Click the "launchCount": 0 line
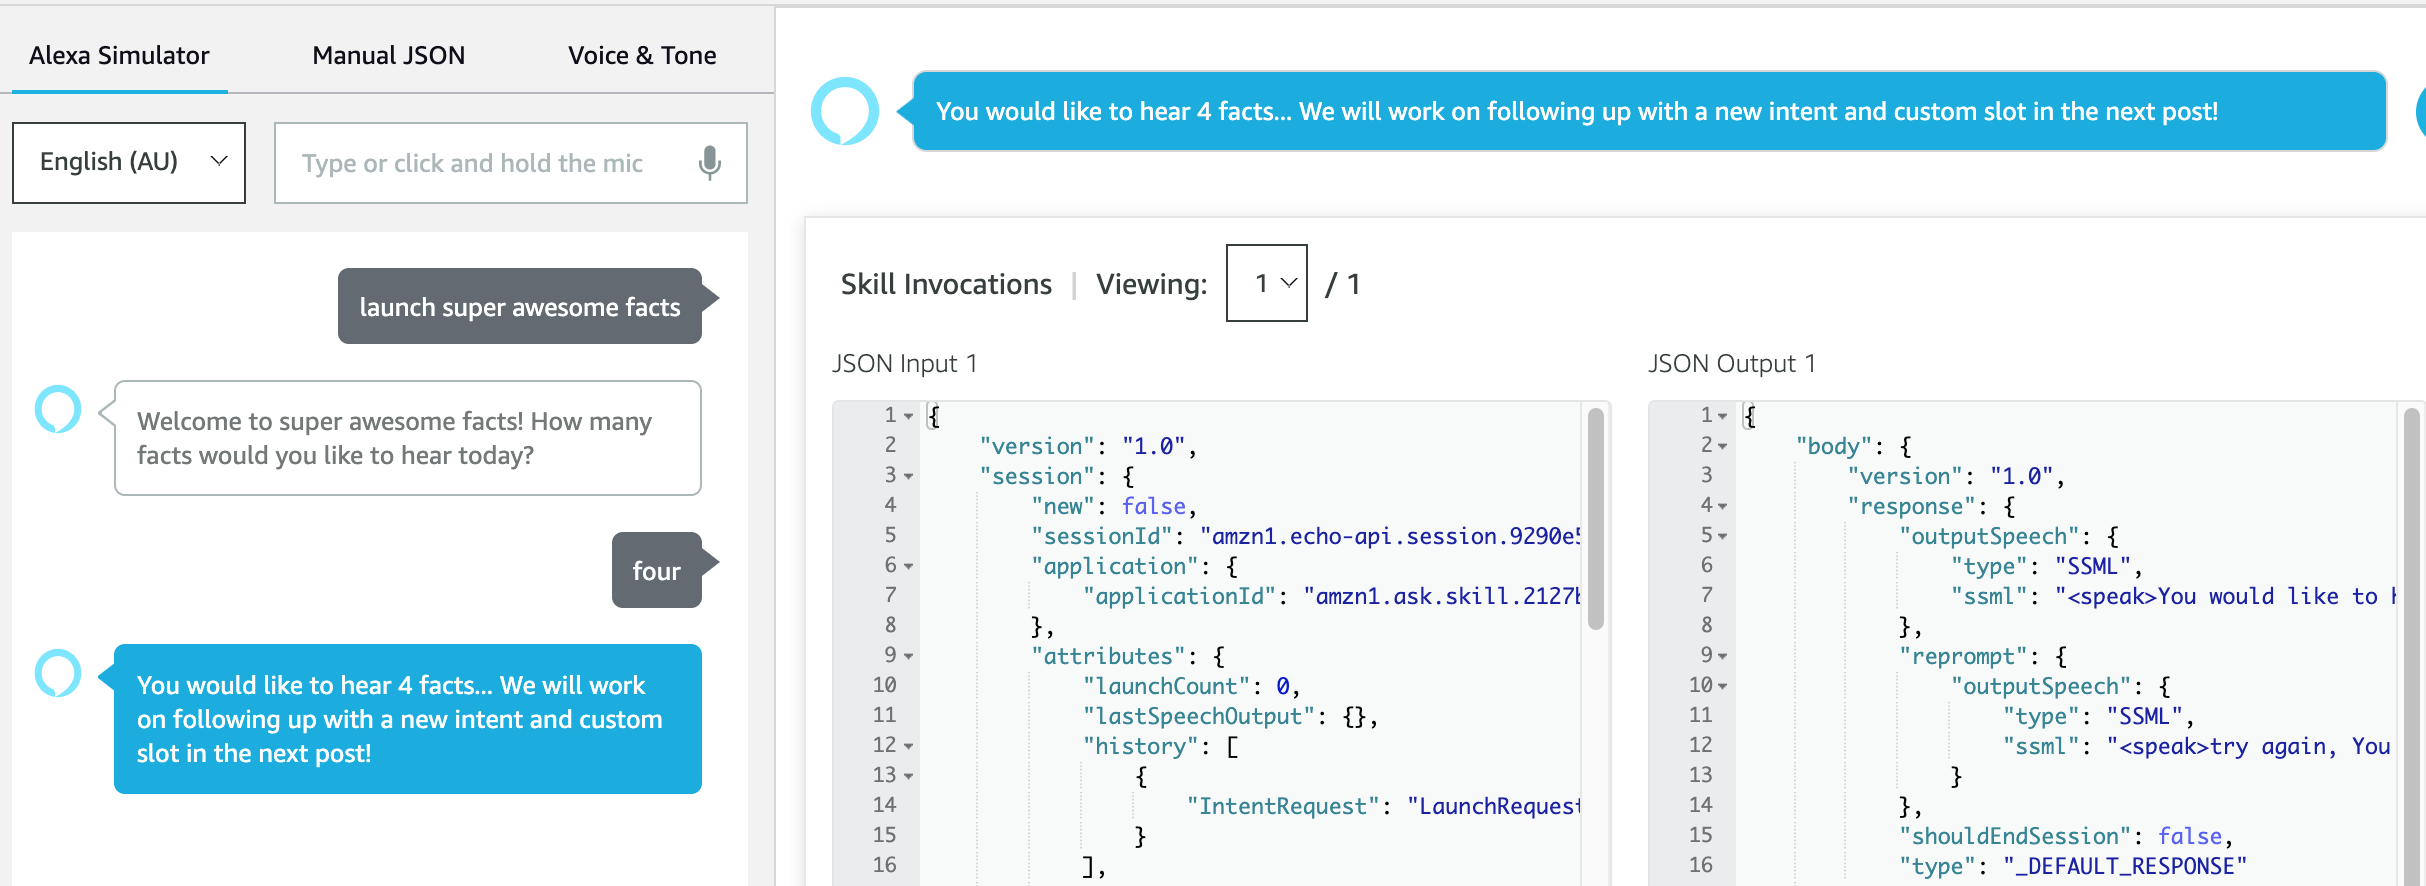The height and width of the screenshot is (886, 2426). click(x=1191, y=686)
